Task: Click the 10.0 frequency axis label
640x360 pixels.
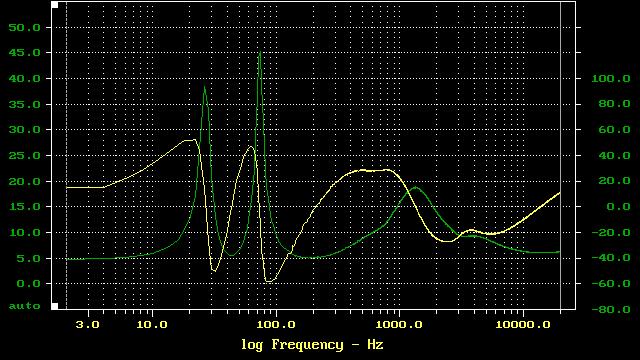Action: (152, 325)
